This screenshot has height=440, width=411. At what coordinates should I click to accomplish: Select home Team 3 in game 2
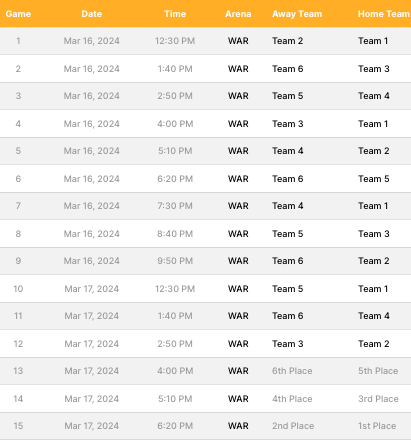374,69
